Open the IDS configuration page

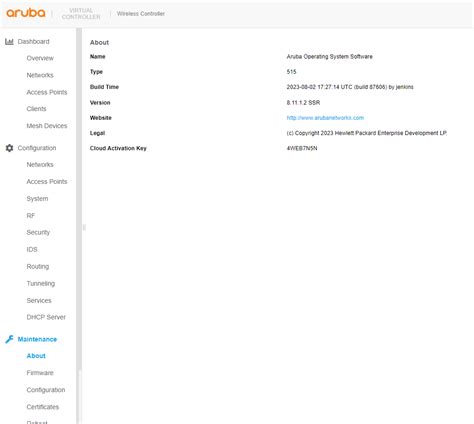coord(32,250)
